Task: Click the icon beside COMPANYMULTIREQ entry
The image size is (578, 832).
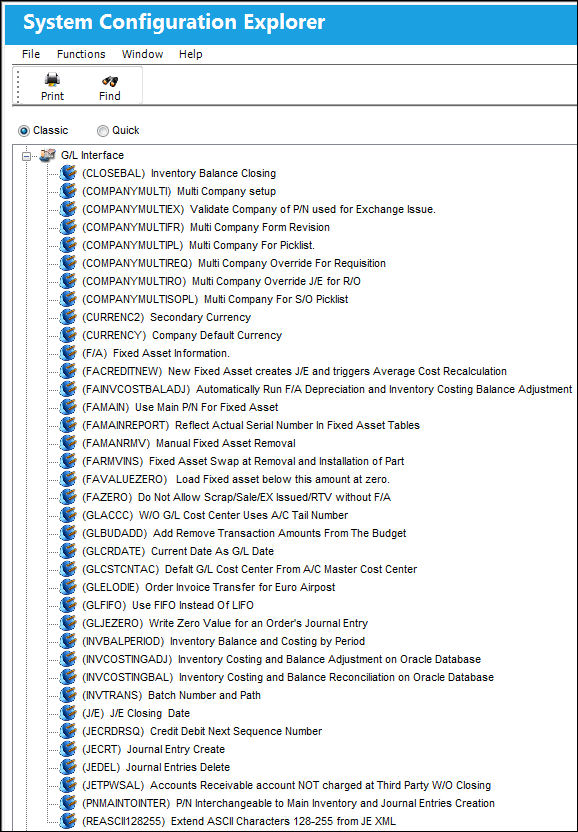Action: point(68,263)
